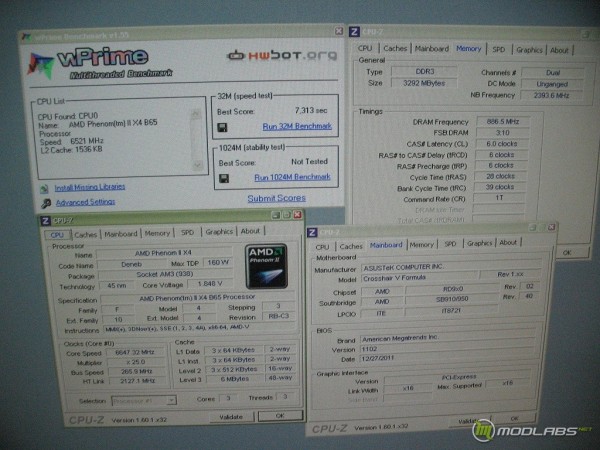600x450 pixels.
Task: Click the Multiplier x 25.0 value
Action: [x=135, y=362]
